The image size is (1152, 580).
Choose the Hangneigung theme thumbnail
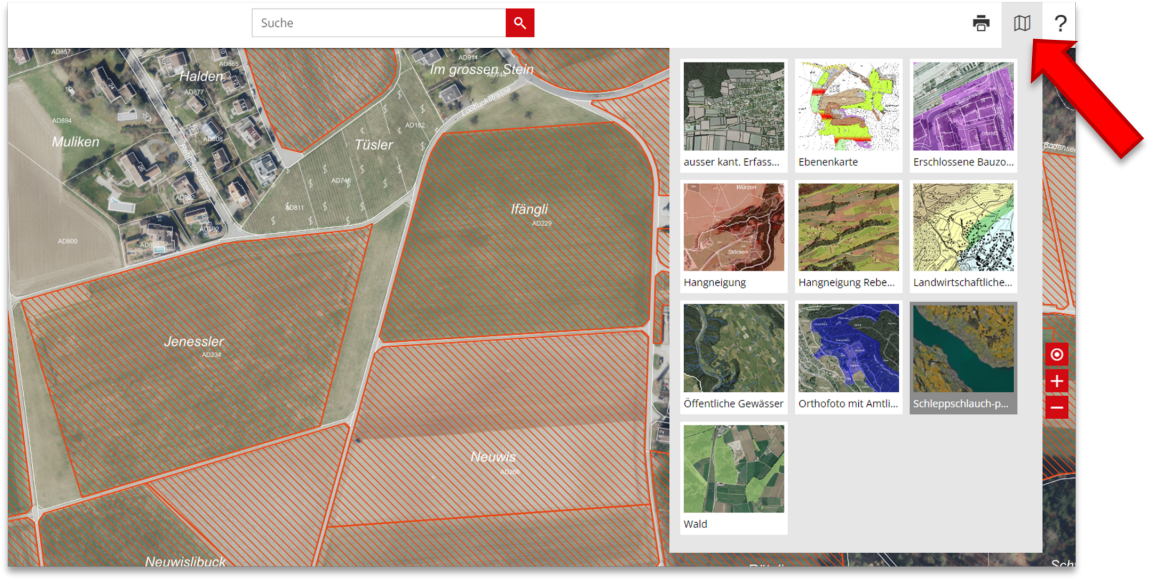[734, 236]
